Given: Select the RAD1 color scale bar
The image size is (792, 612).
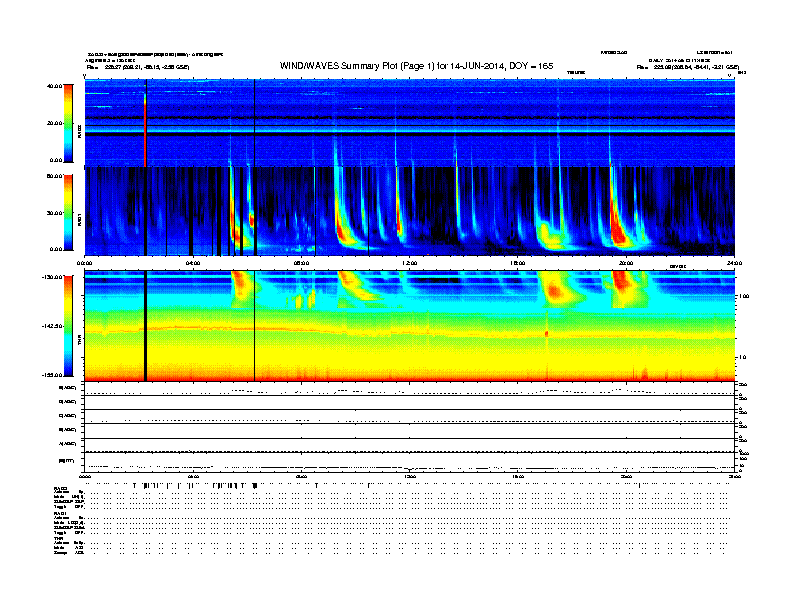Looking at the screenshot, I should point(68,212).
